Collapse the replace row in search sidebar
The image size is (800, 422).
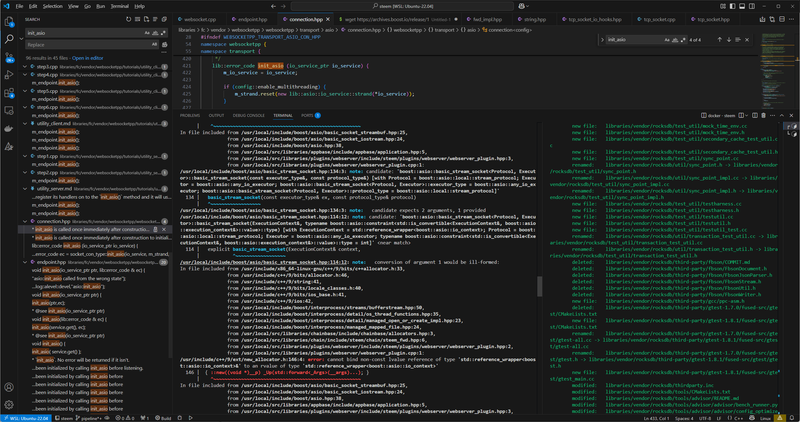pos(21,39)
